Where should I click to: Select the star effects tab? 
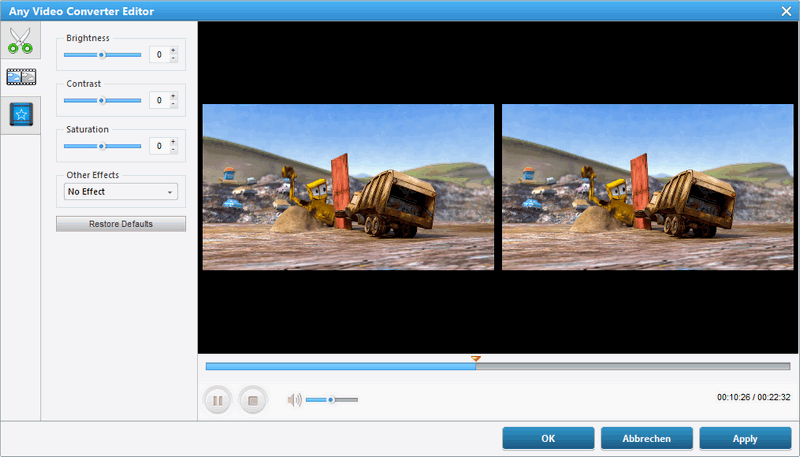[x=21, y=115]
